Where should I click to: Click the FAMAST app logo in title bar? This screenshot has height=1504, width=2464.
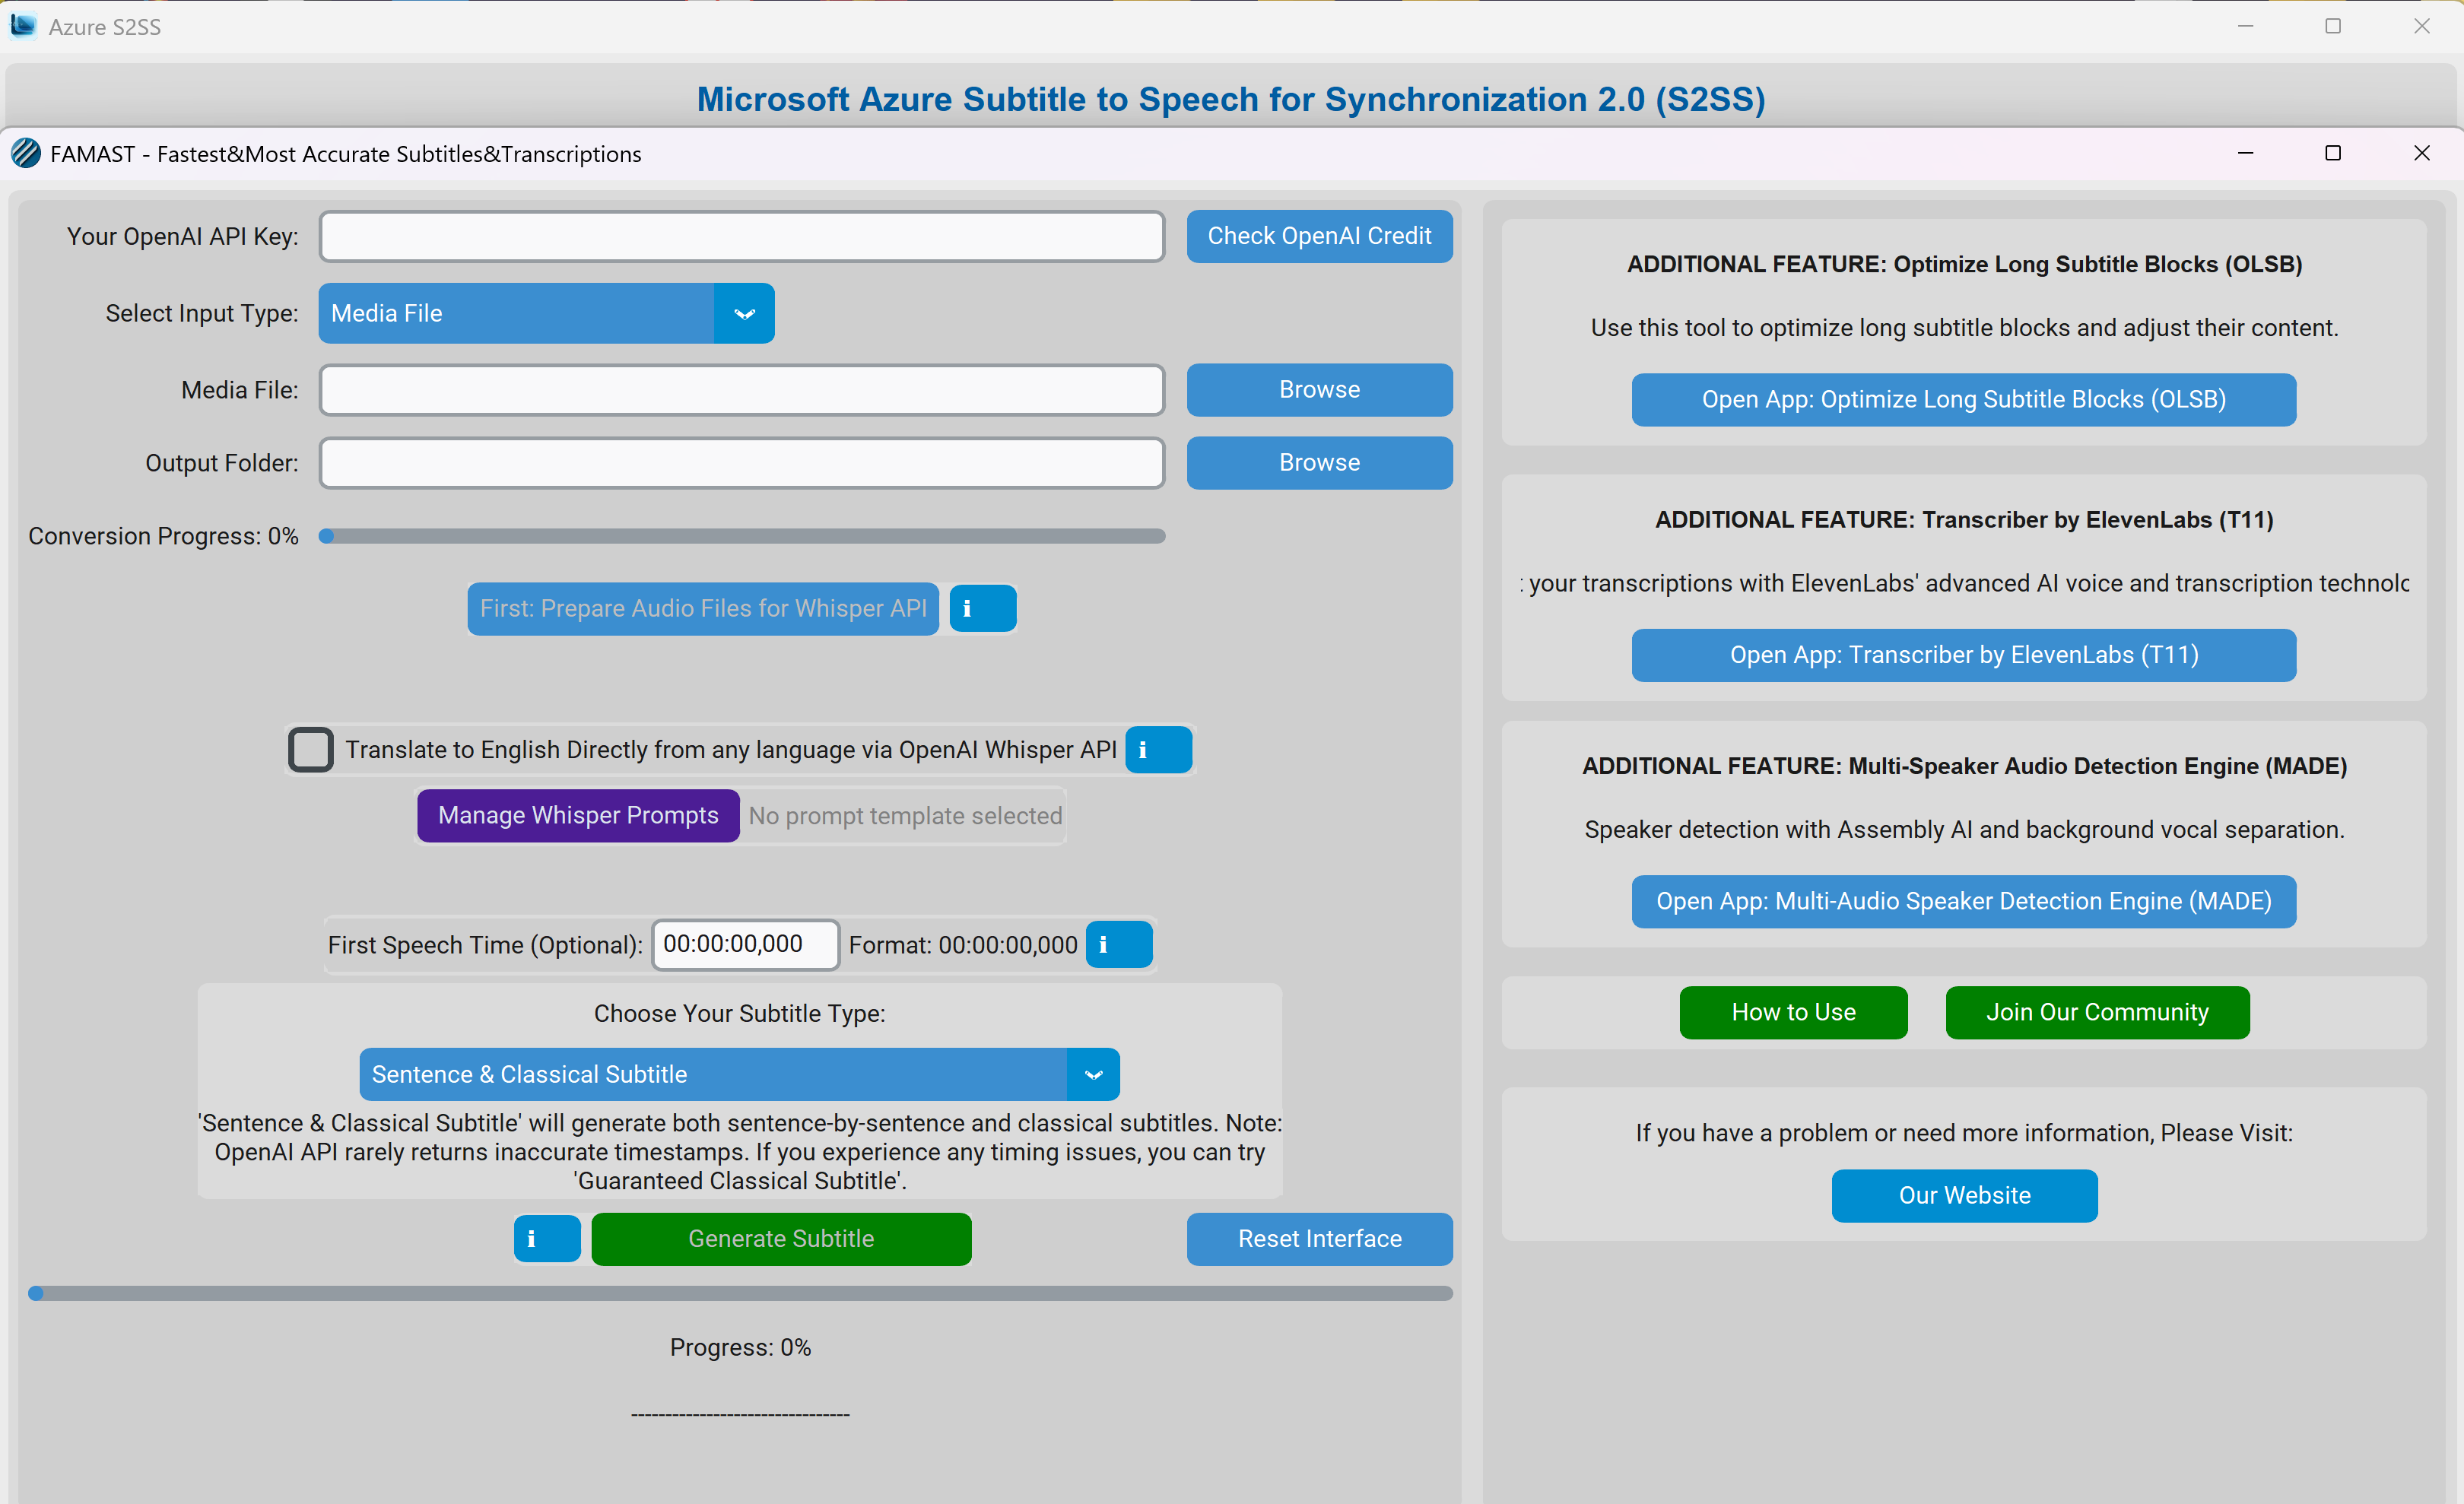pos(26,154)
